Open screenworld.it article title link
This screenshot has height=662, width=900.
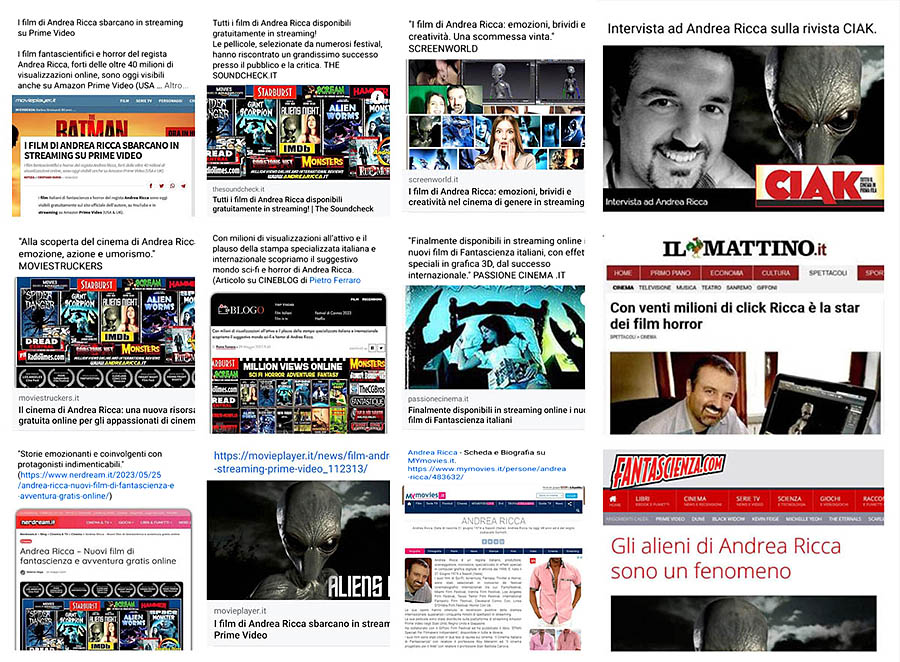point(496,196)
